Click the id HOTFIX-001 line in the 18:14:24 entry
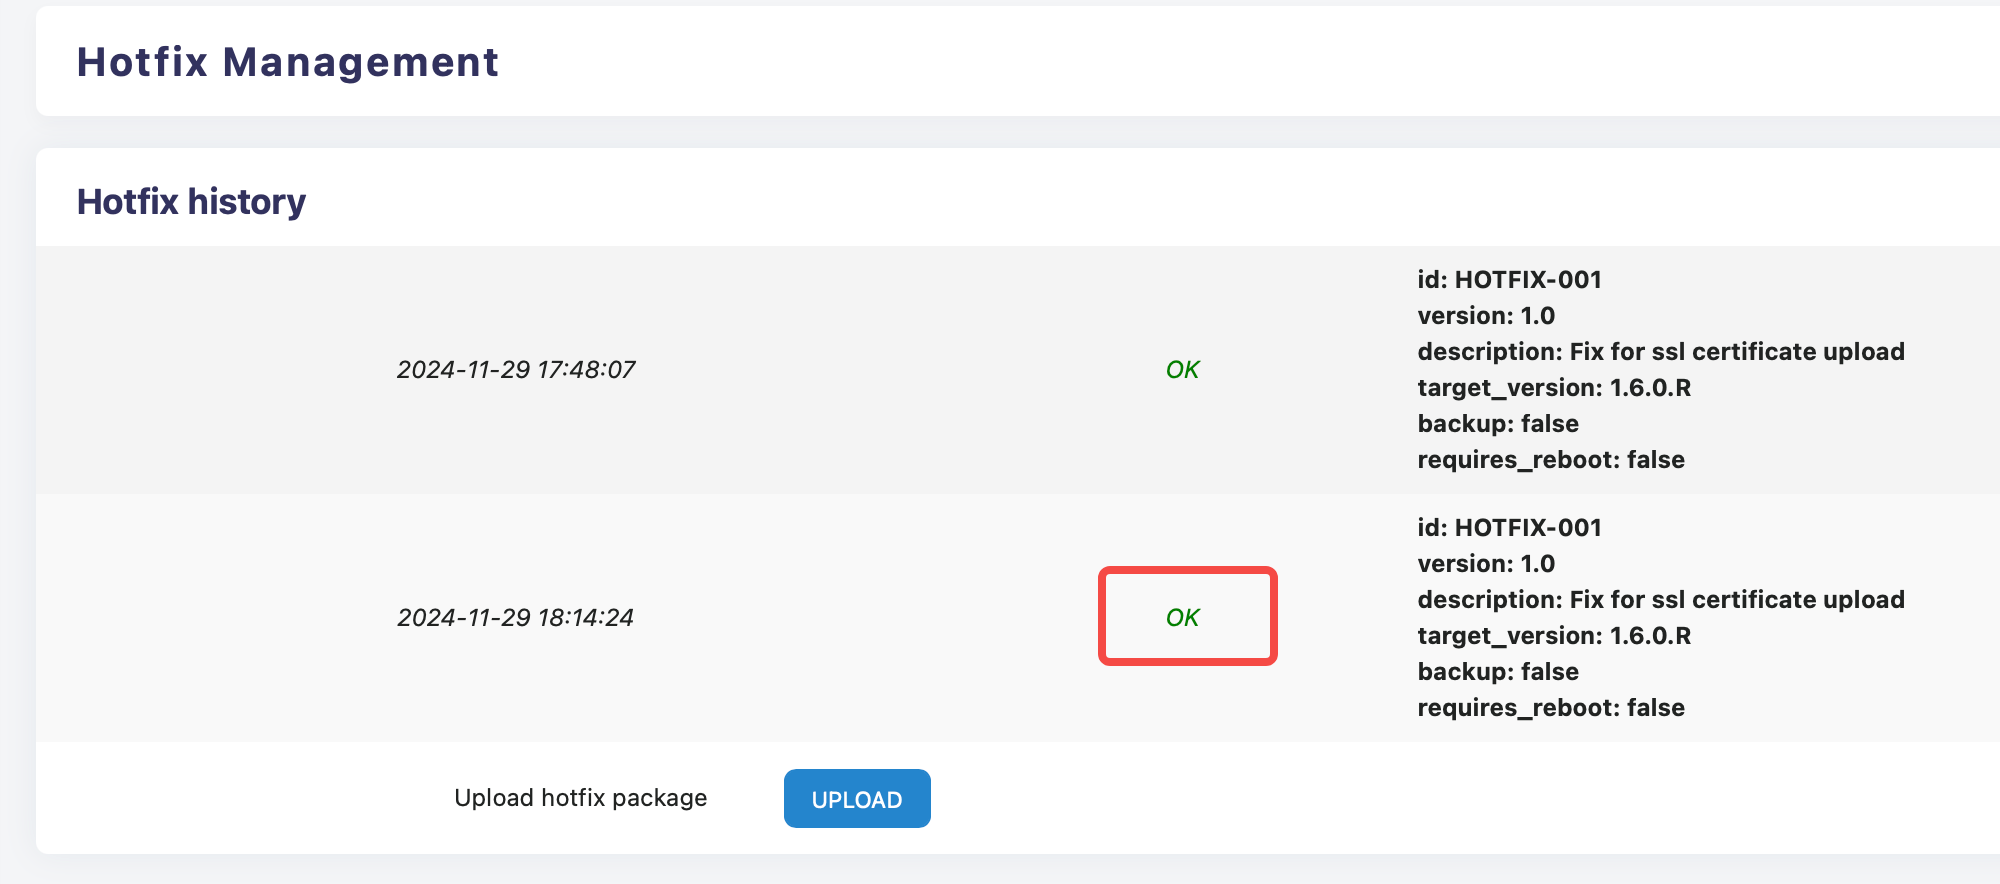Image resolution: width=2000 pixels, height=884 pixels. point(1509,528)
